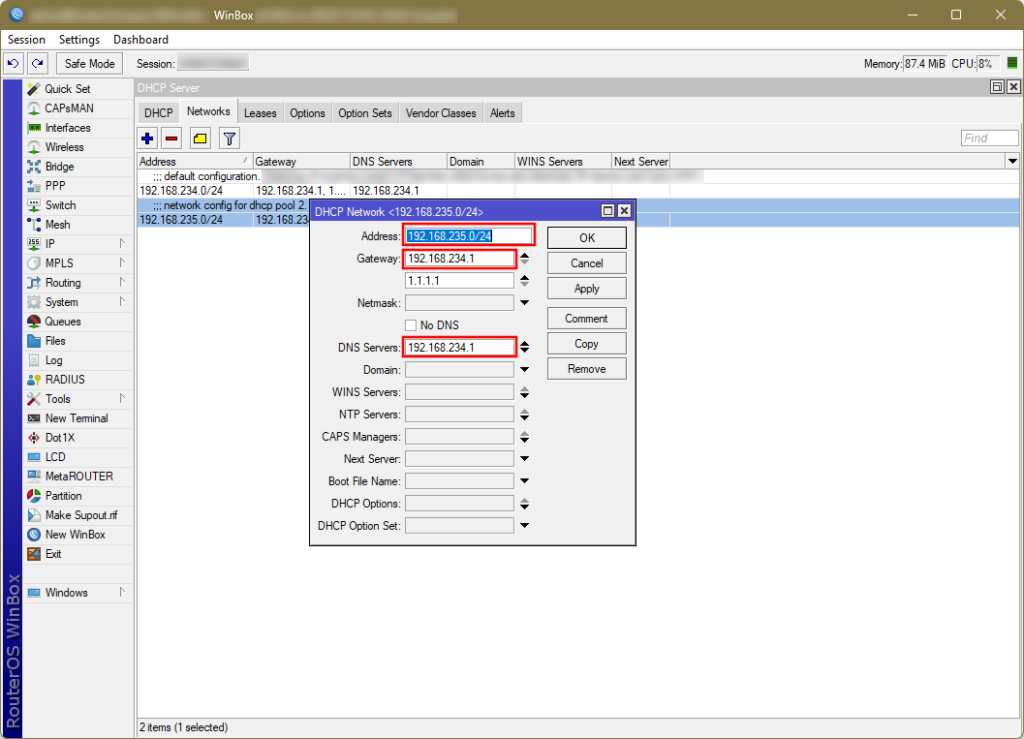Viewport: 1024px width, 739px height.
Task: Apply the DHCP network changes
Action: [x=586, y=288]
